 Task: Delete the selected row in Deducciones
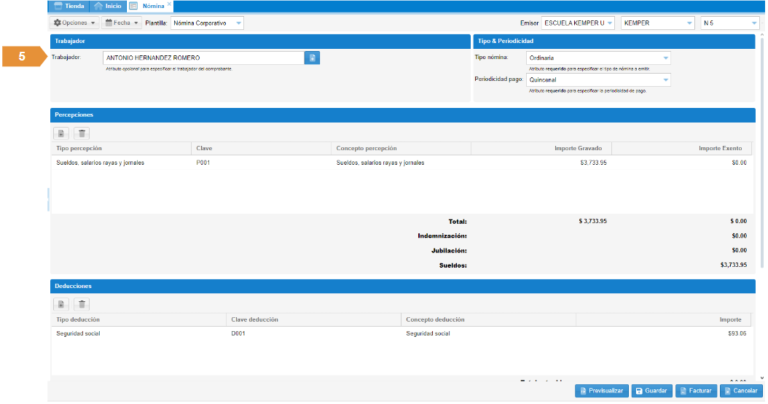[82, 304]
